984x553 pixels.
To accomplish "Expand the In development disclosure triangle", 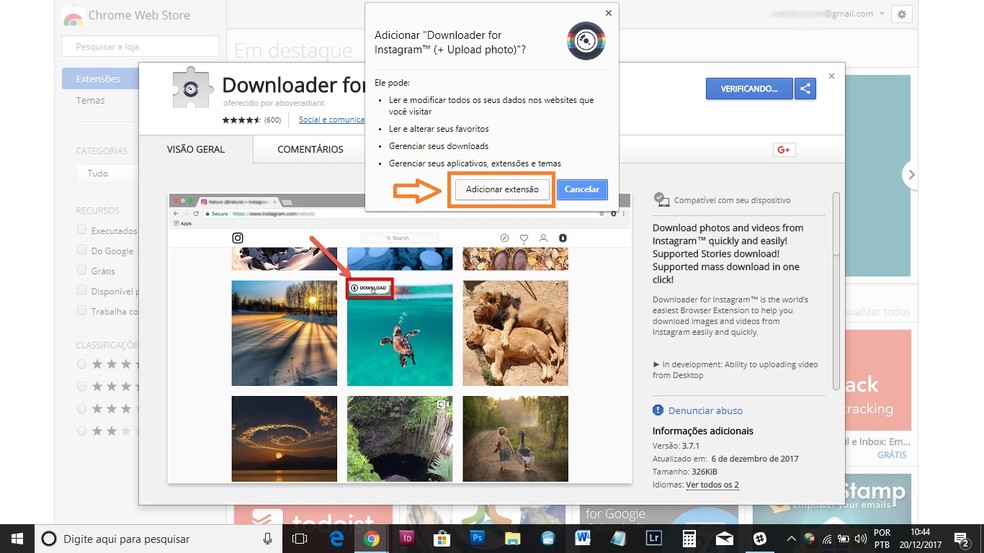I will coord(656,364).
